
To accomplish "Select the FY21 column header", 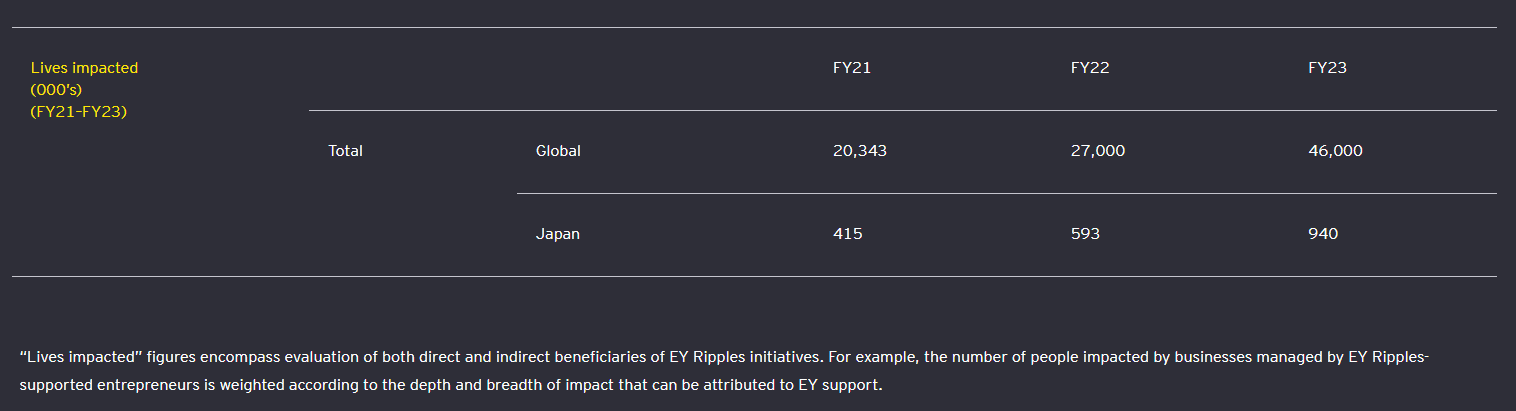I will [851, 68].
